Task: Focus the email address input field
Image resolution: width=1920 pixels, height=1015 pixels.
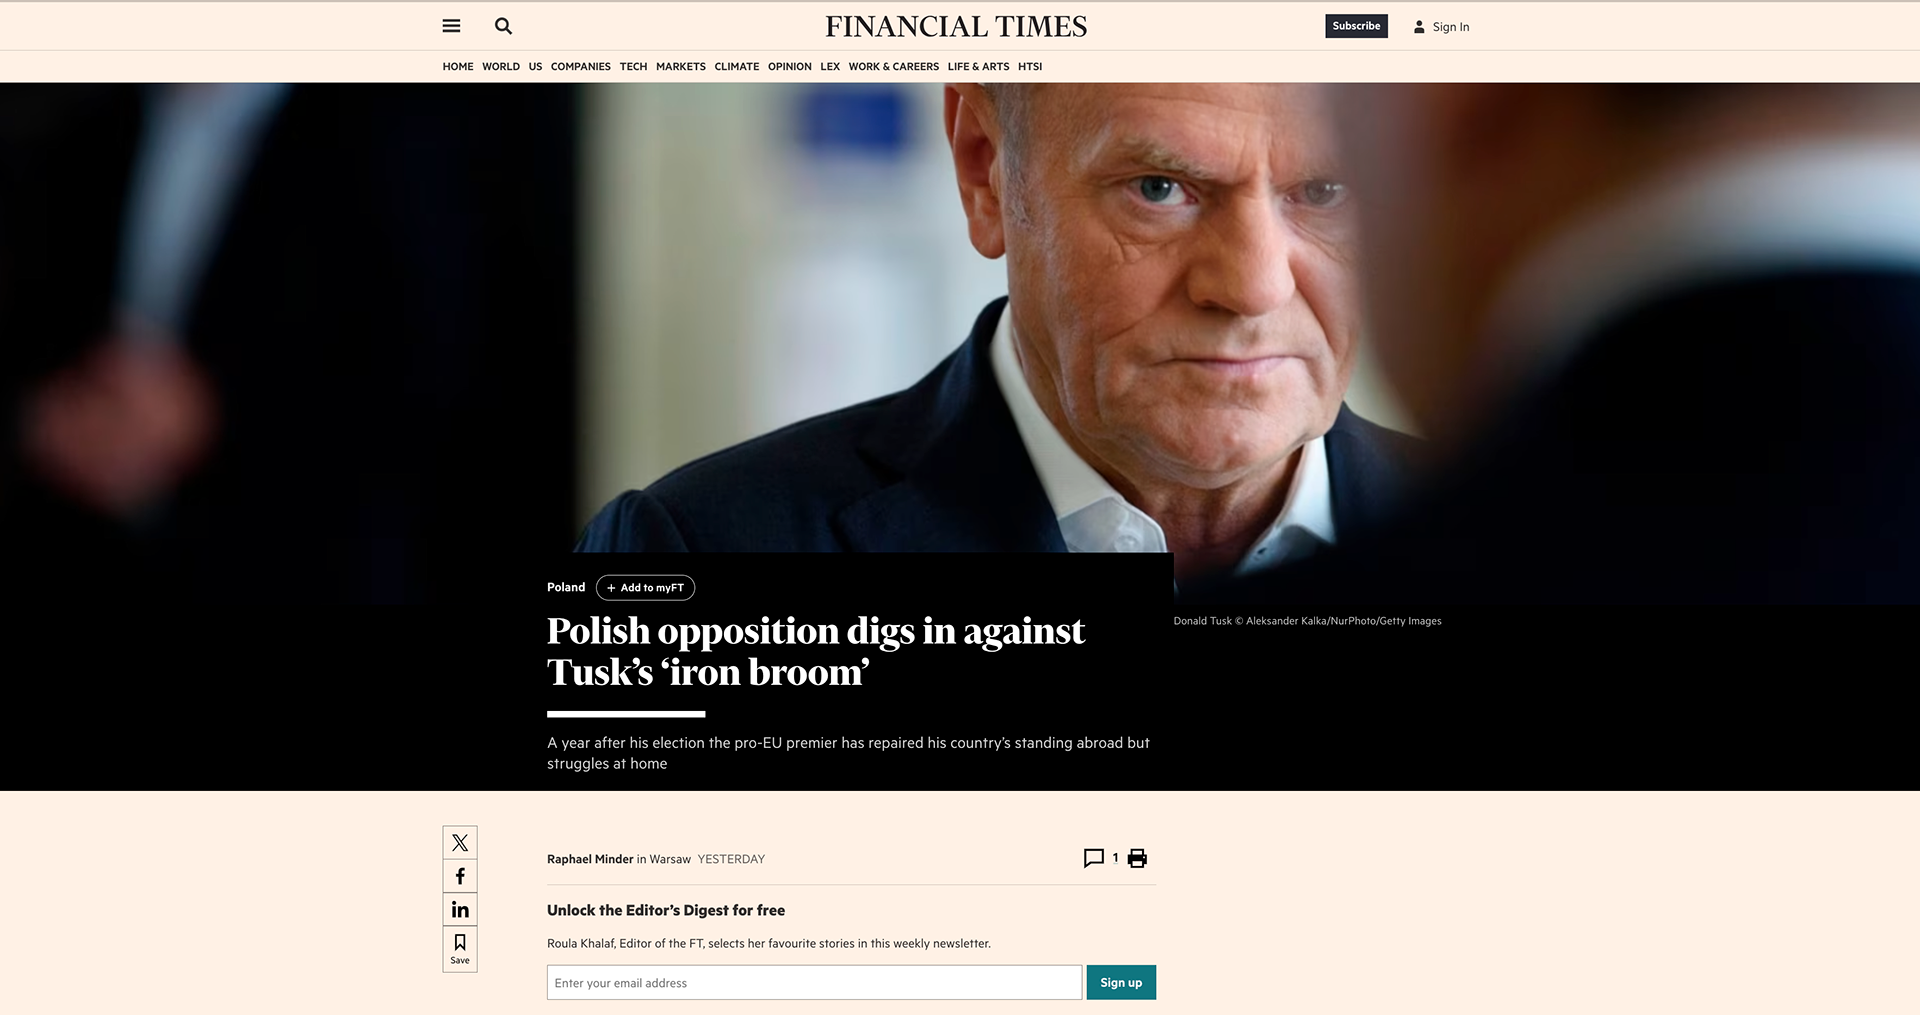Action: click(x=814, y=983)
